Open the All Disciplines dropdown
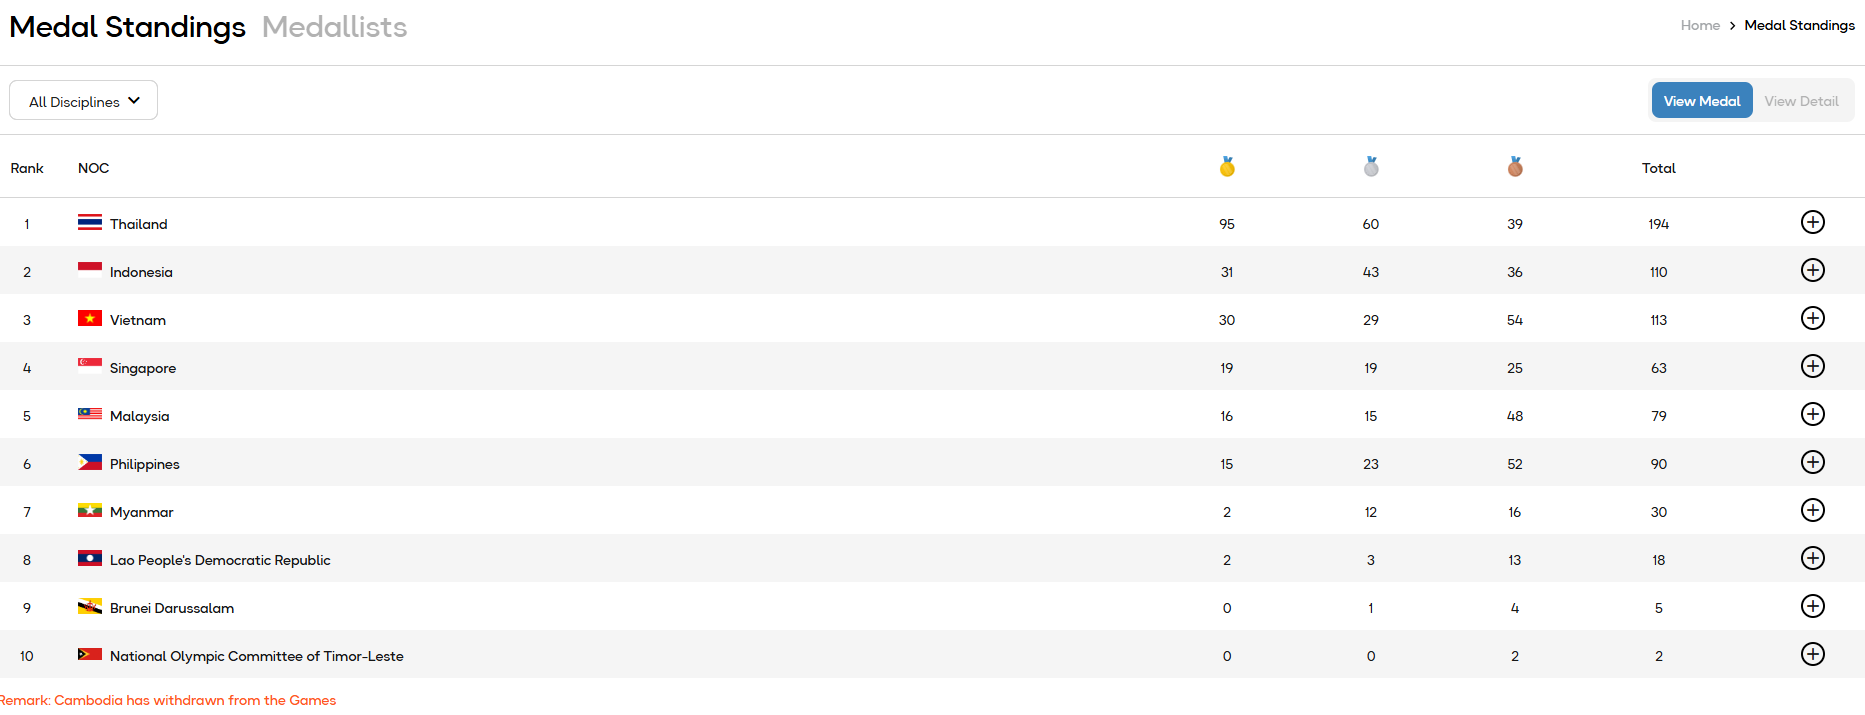Image resolution: width=1865 pixels, height=715 pixels. pyautogui.click(x=84, y=101)
